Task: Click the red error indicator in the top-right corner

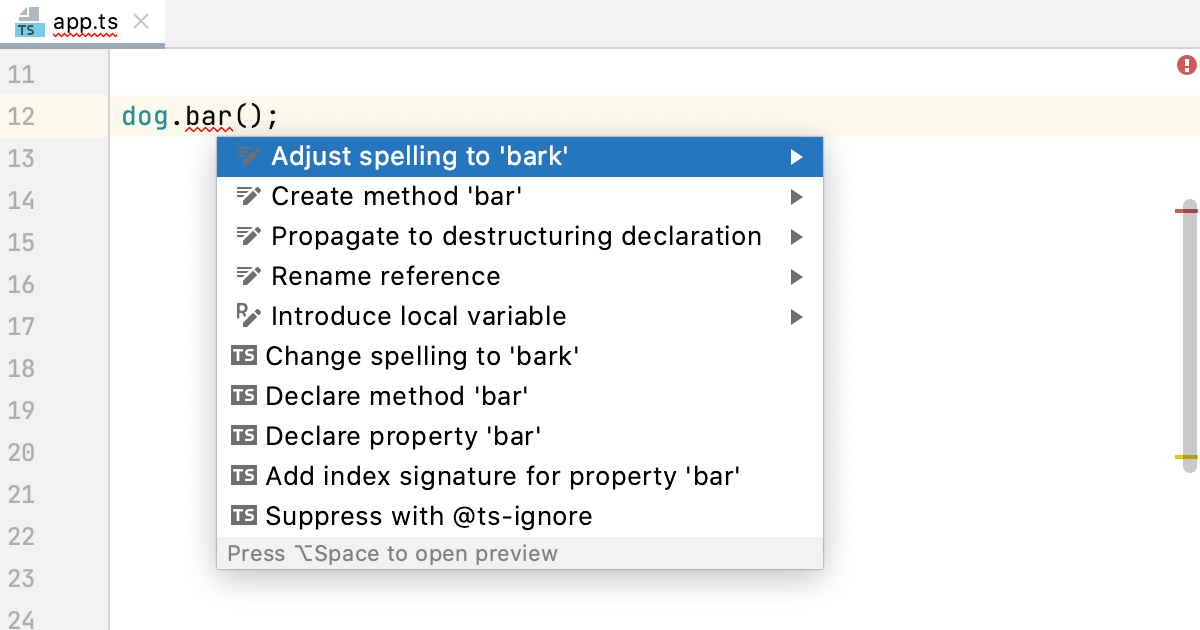Action: 1186,64
